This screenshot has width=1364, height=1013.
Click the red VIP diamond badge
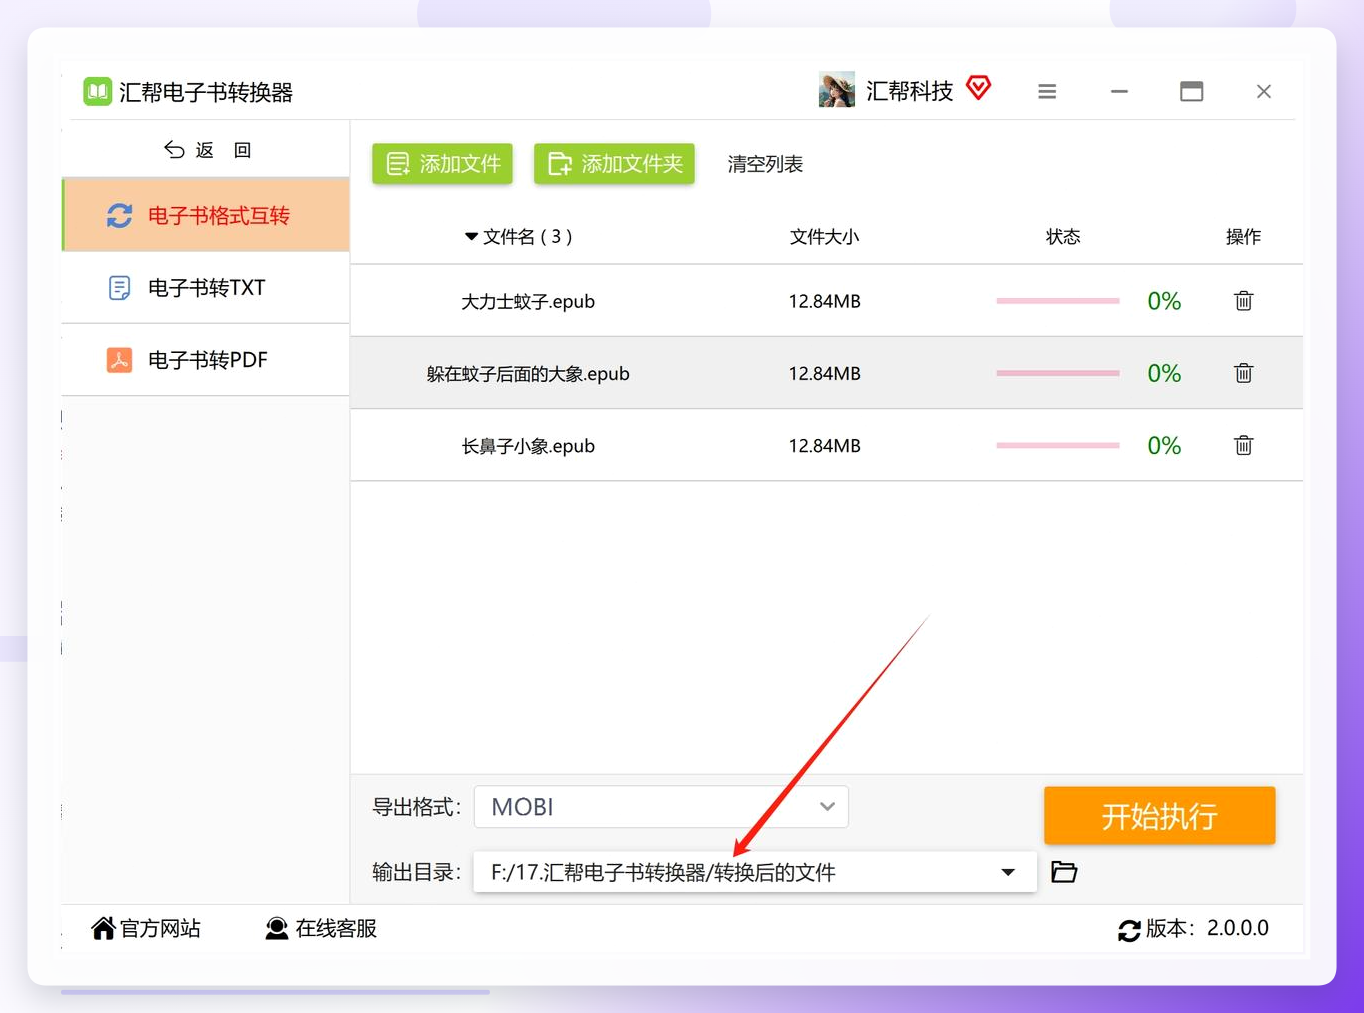pos(979,88)
